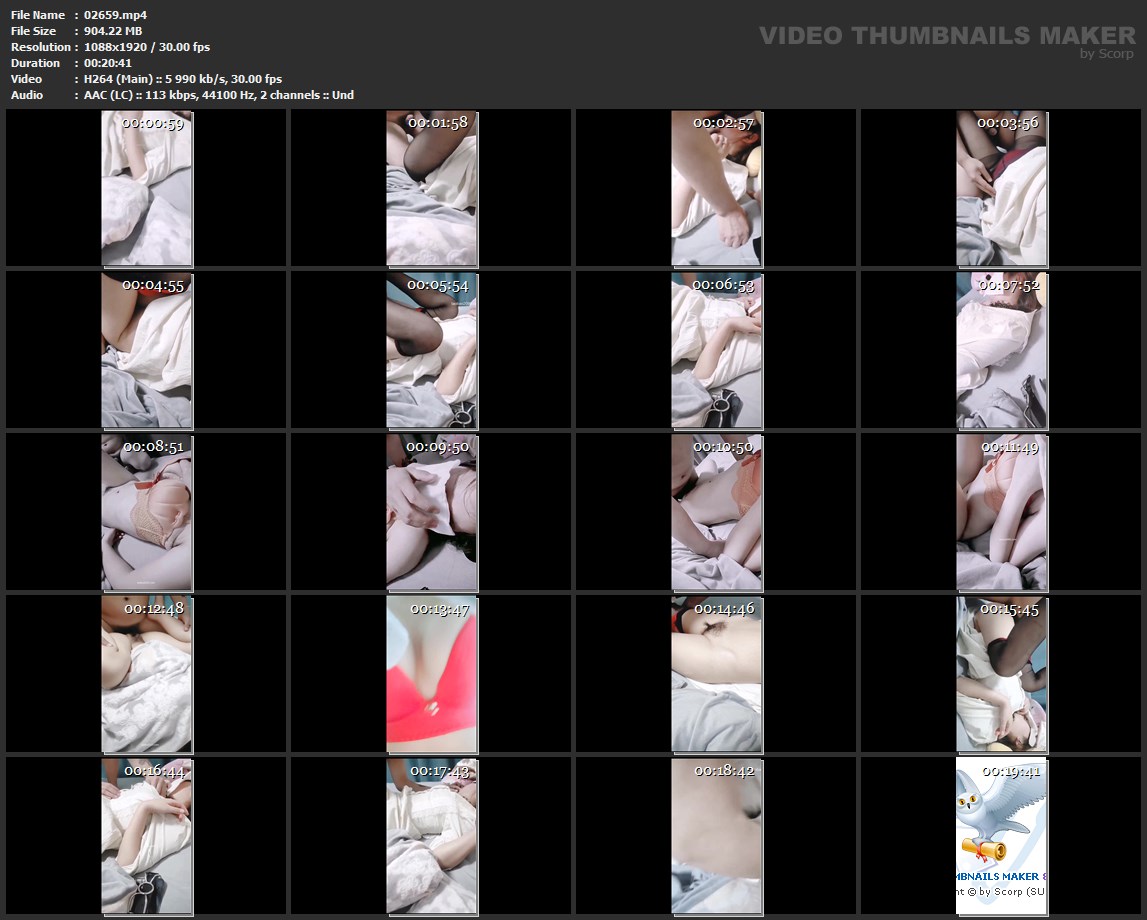Open the 00:07:52 frame

click(x=1001, y=350)
